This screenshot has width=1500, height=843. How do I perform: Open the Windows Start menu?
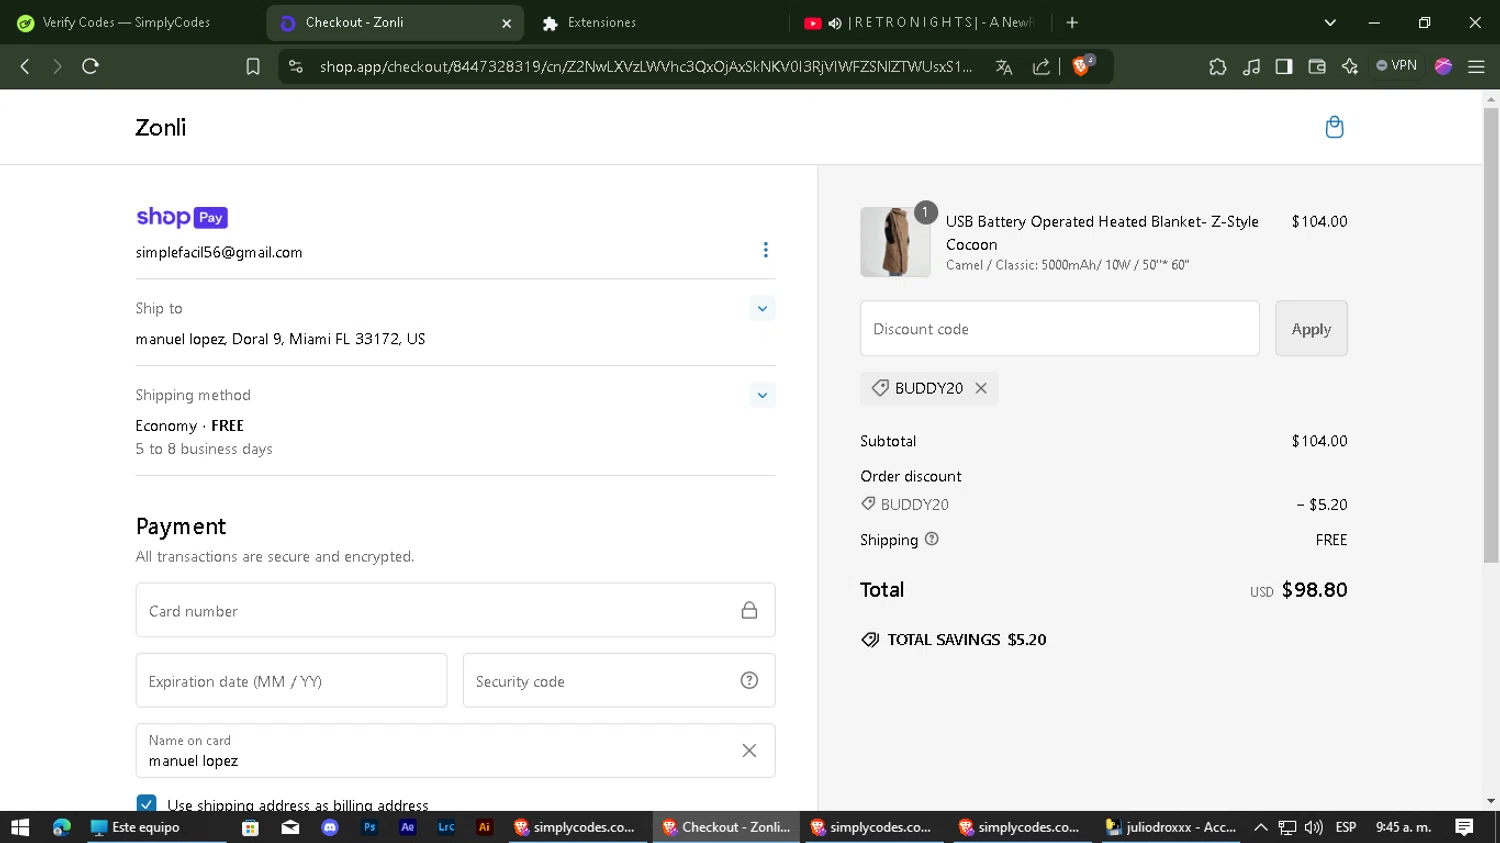pos(20,827)
